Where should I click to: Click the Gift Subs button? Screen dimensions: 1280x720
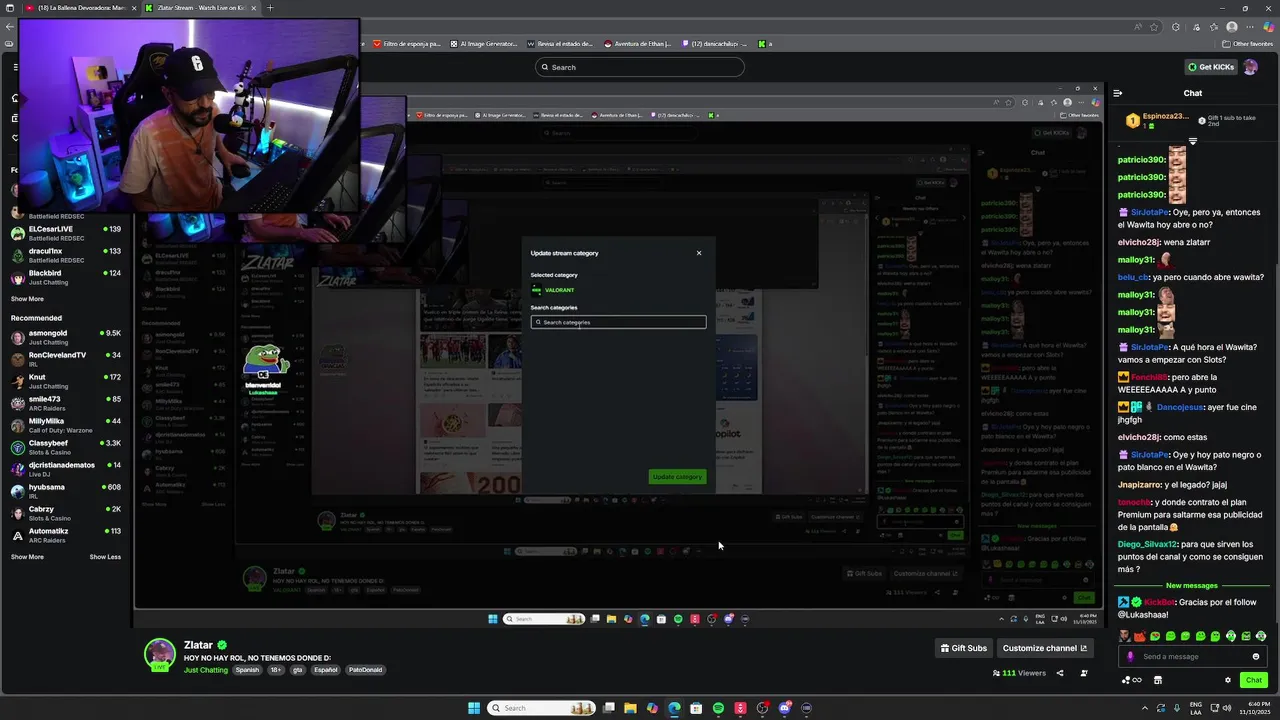pos(964,648)
